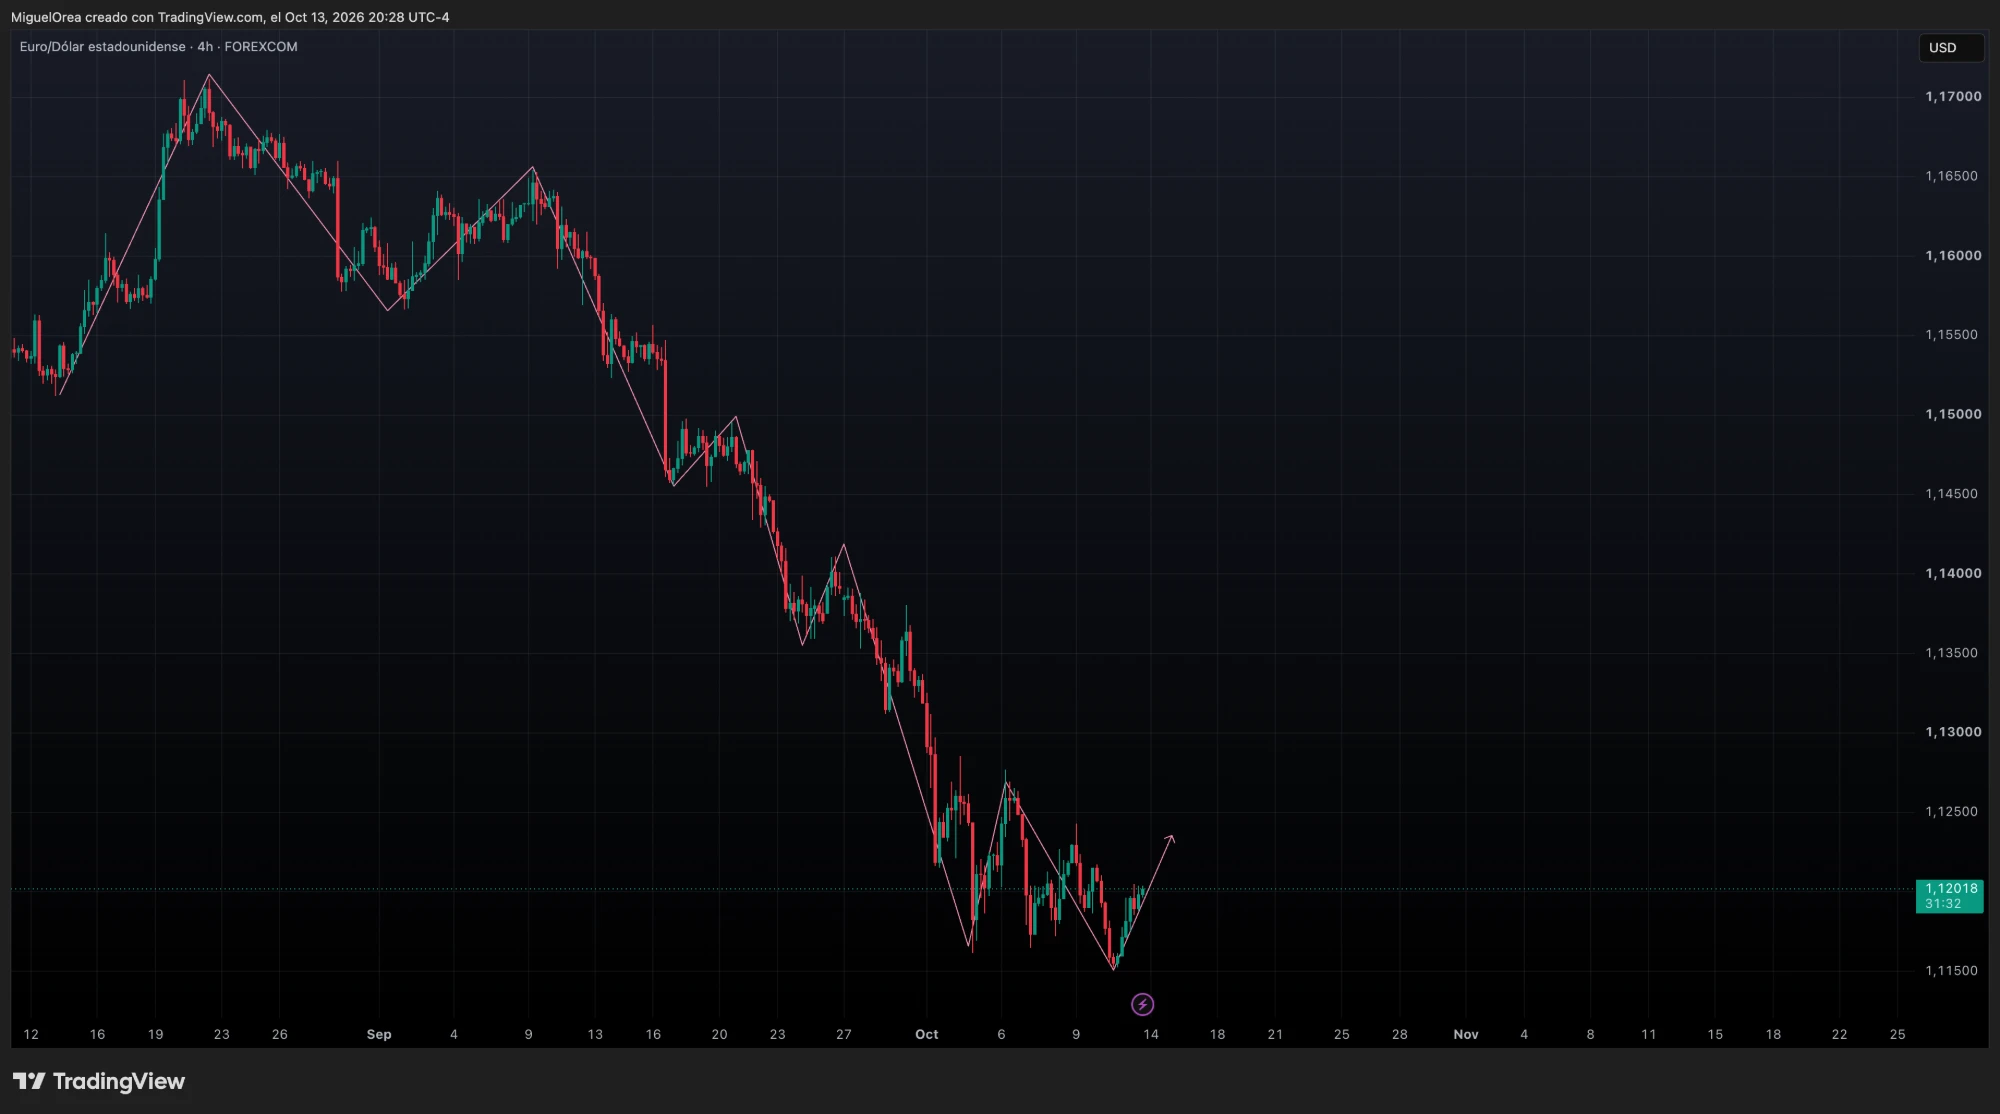Click the 8 date label on time axis

coord(1590,1034)
